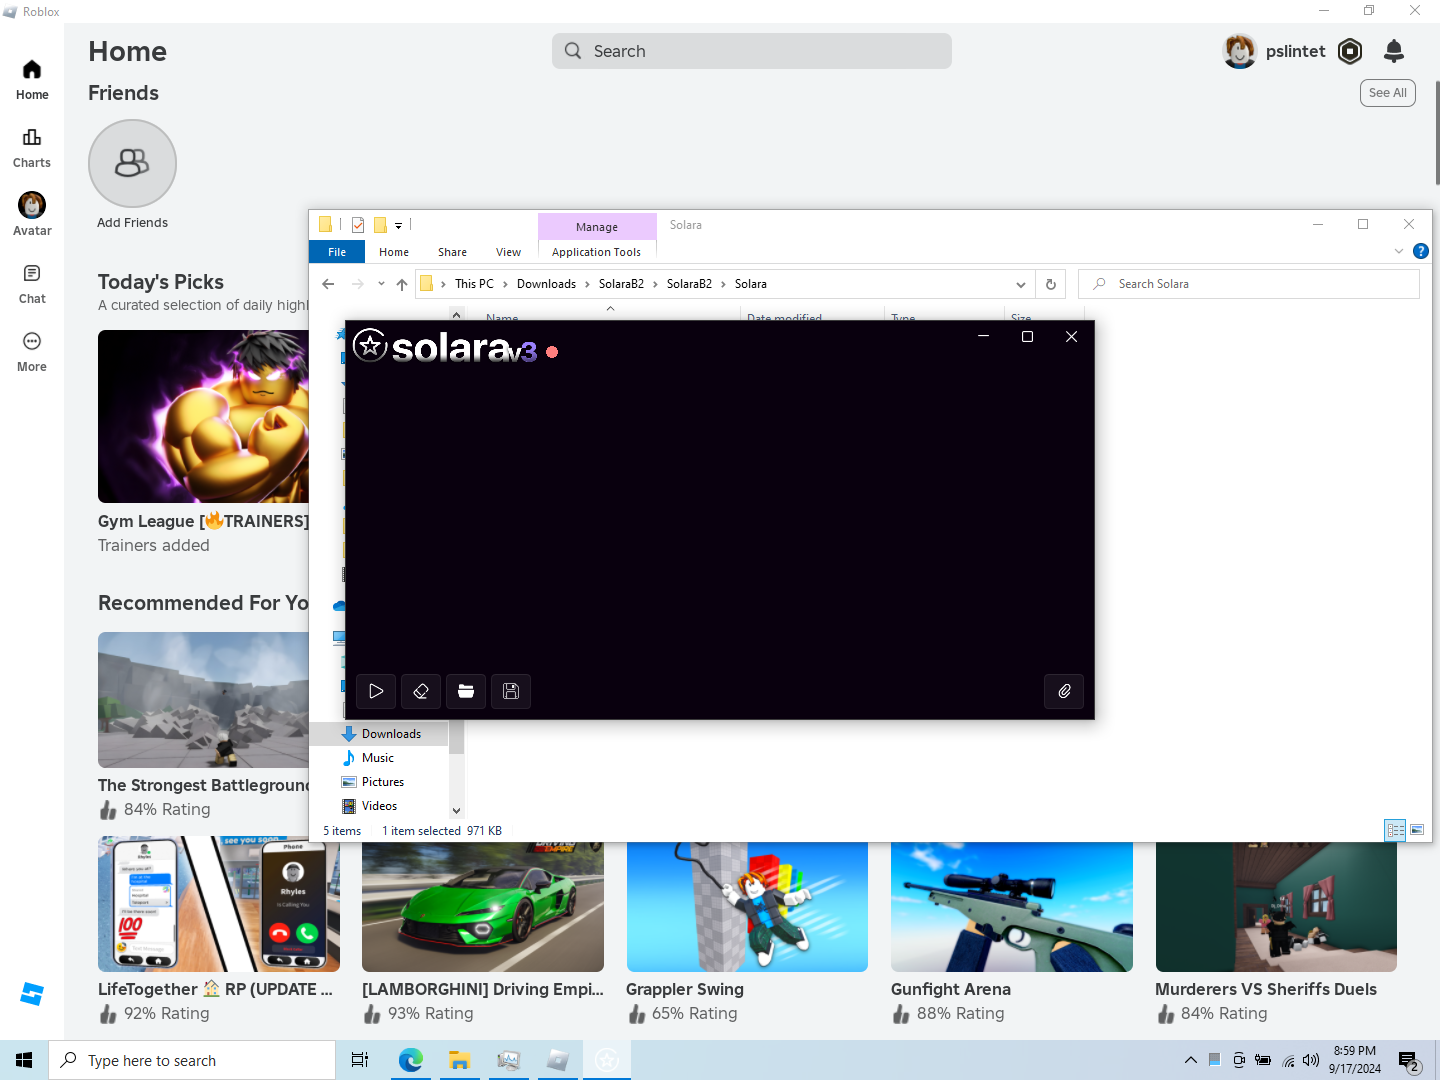Switch Explorer to details view icon
The image size is (1440, 1080).
pos(1395,830)
